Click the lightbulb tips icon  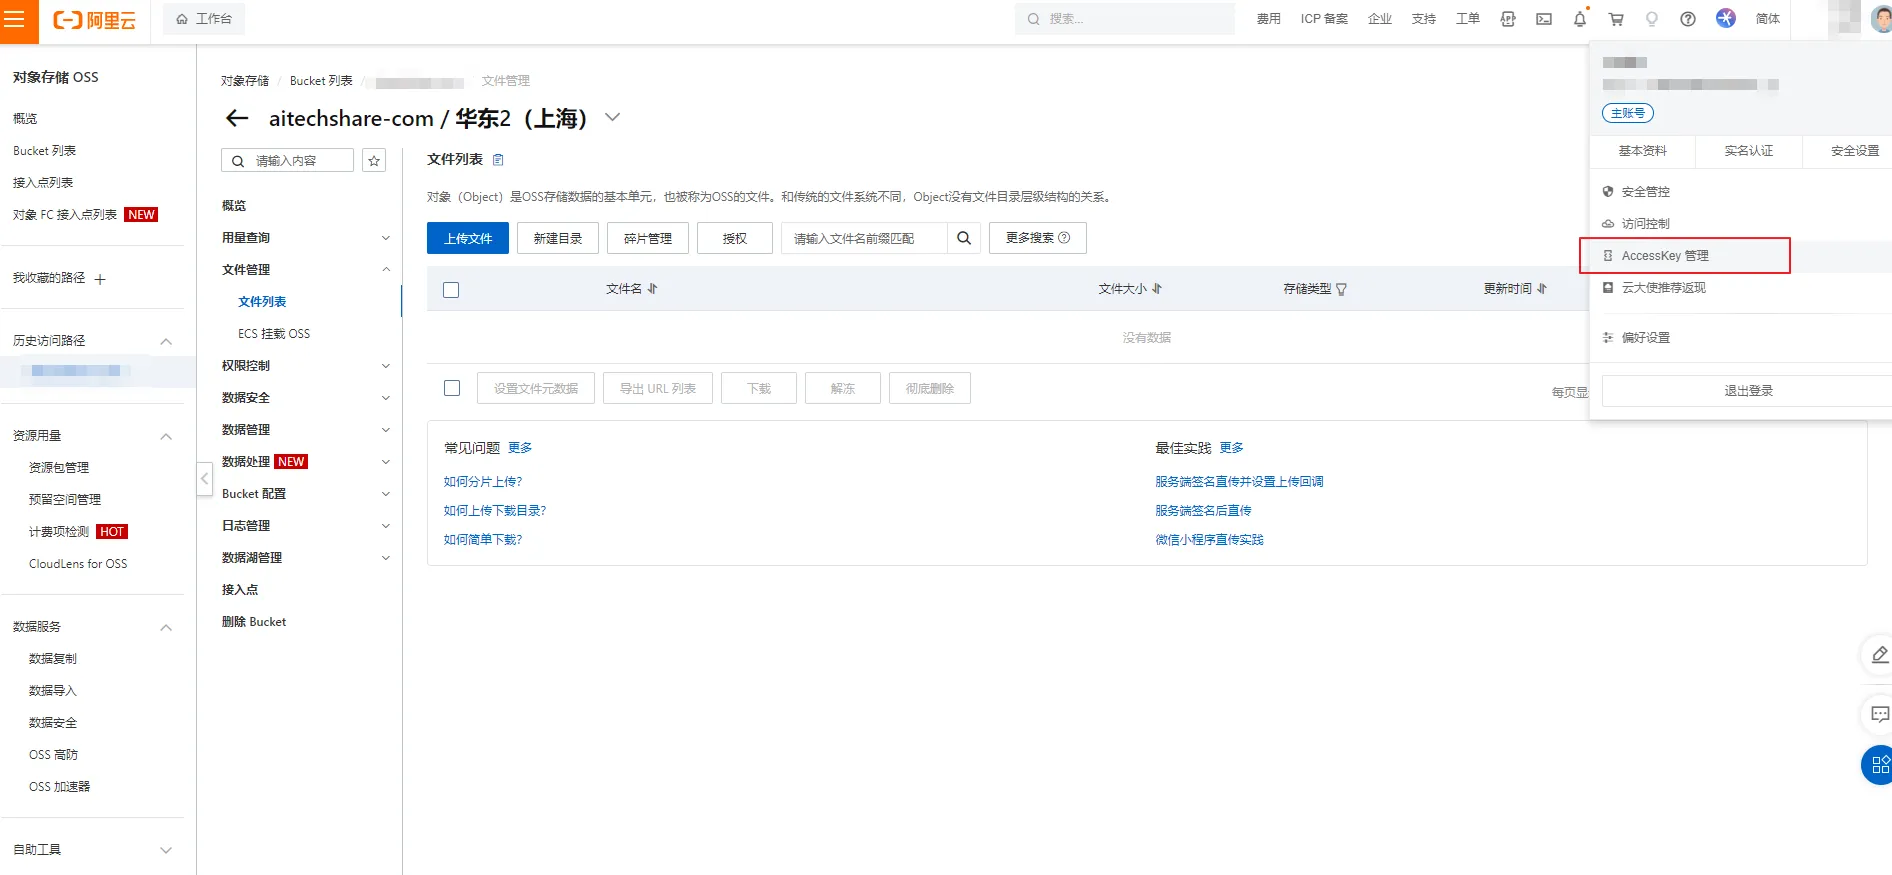[1652, 19]
